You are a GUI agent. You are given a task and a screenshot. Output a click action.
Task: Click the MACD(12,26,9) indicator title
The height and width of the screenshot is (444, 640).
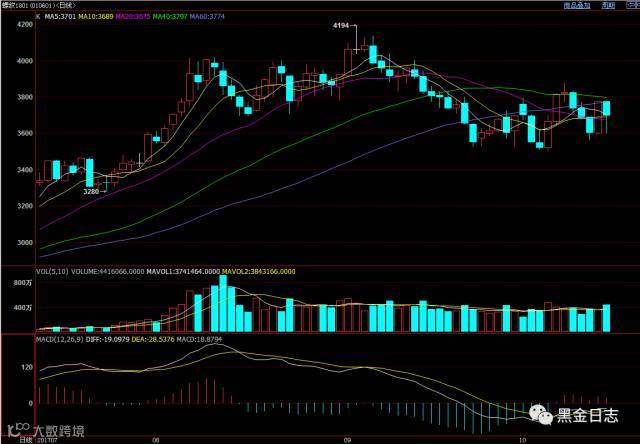coord(60,340)
